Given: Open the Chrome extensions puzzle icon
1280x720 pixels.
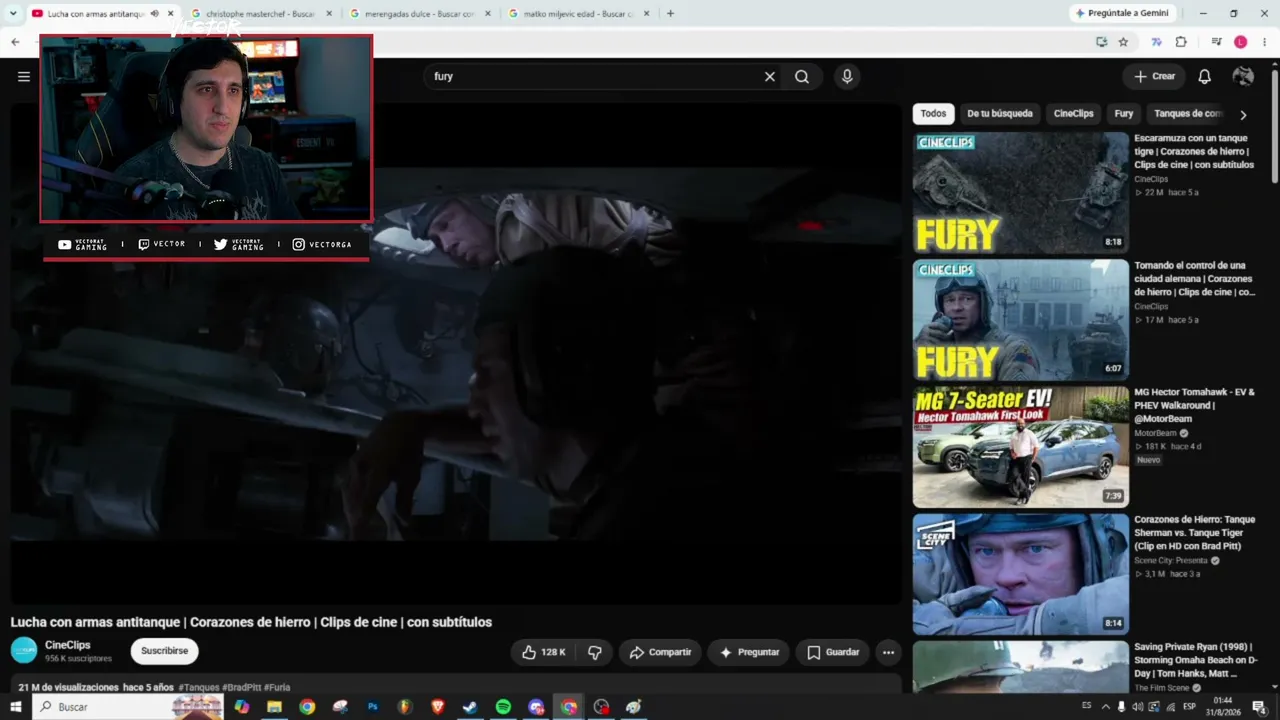Looking at the screenshot, I should (1181, 42).
